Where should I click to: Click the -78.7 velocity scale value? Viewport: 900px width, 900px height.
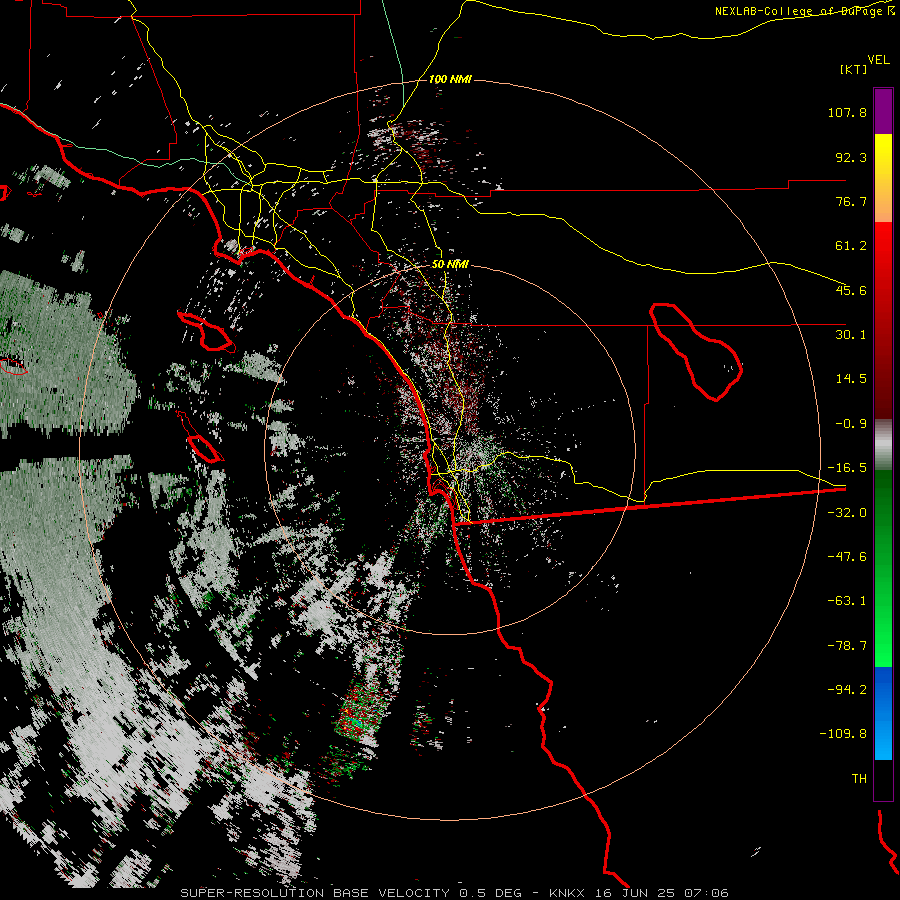click(847, 646)
